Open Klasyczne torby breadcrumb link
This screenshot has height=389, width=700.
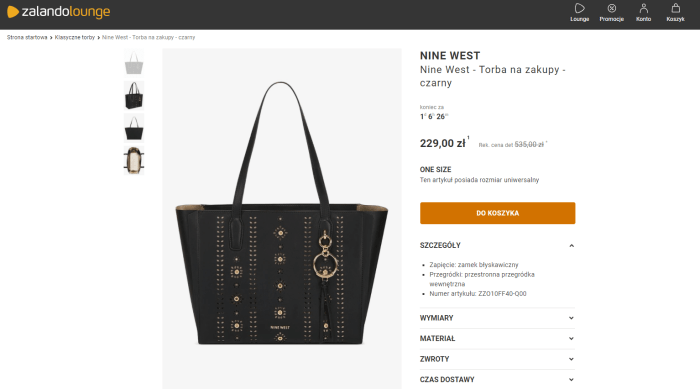coord(75,38)
